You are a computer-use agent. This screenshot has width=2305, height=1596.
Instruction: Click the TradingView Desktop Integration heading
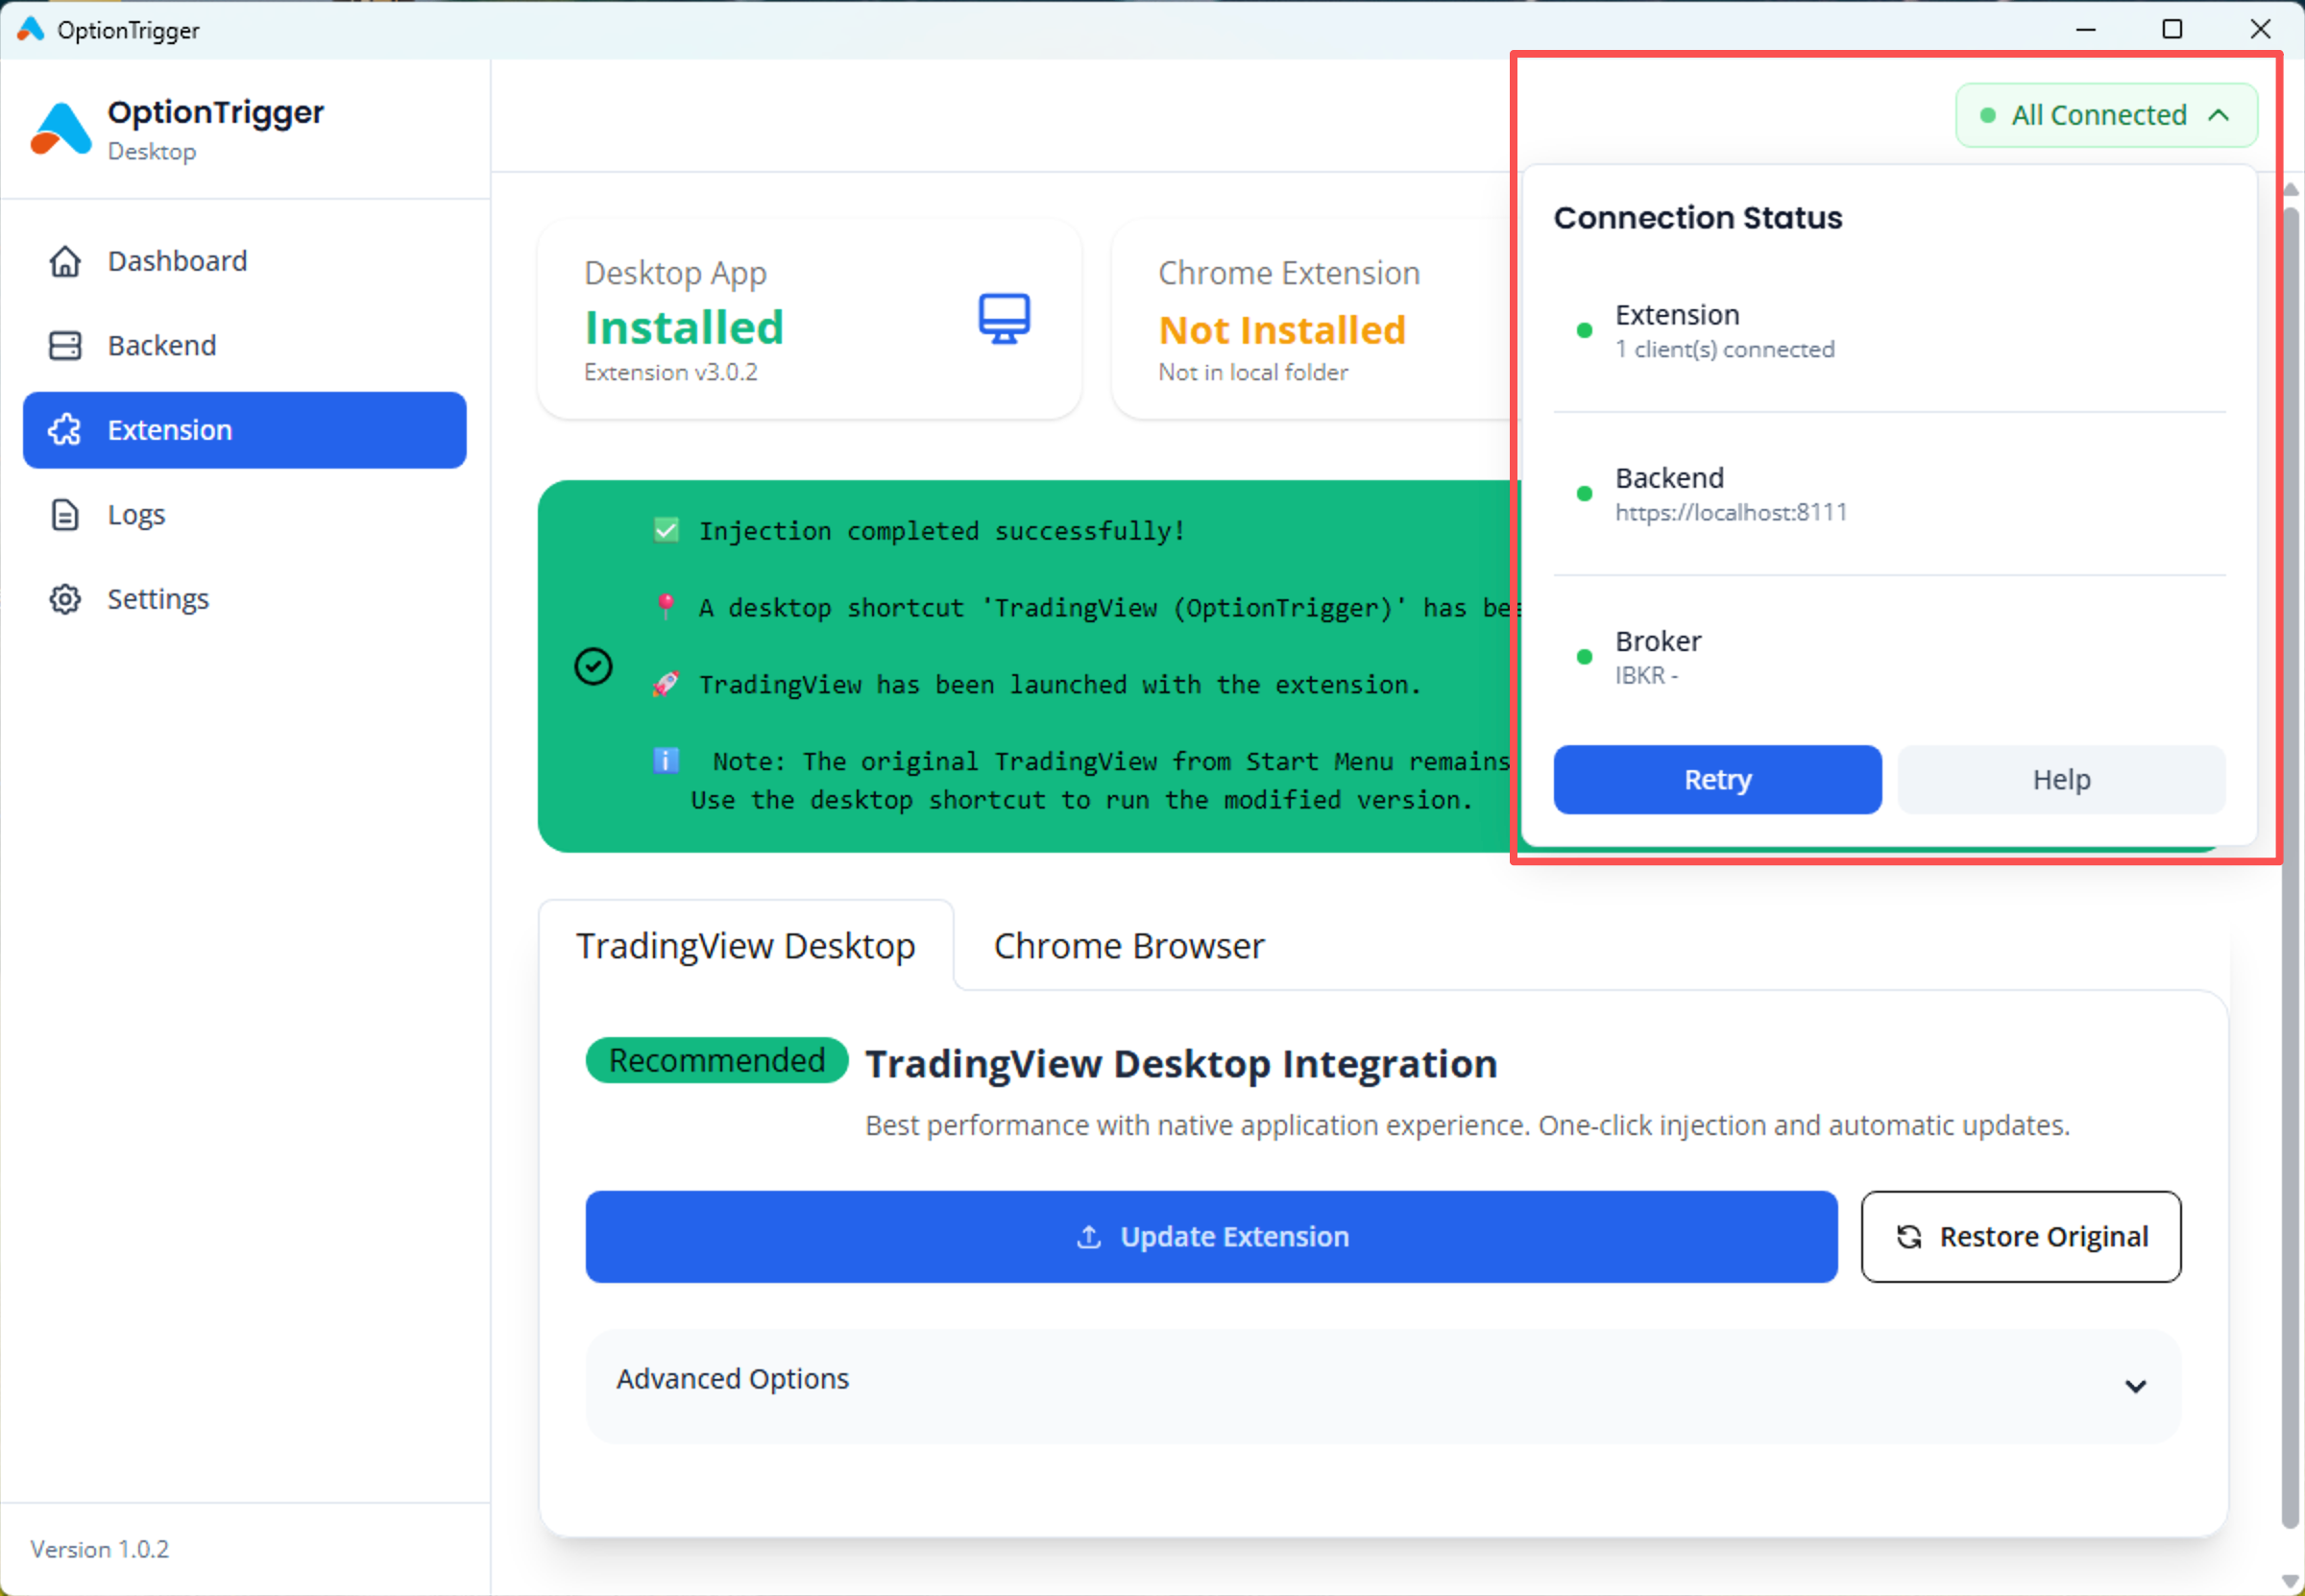point(1181,1063)
